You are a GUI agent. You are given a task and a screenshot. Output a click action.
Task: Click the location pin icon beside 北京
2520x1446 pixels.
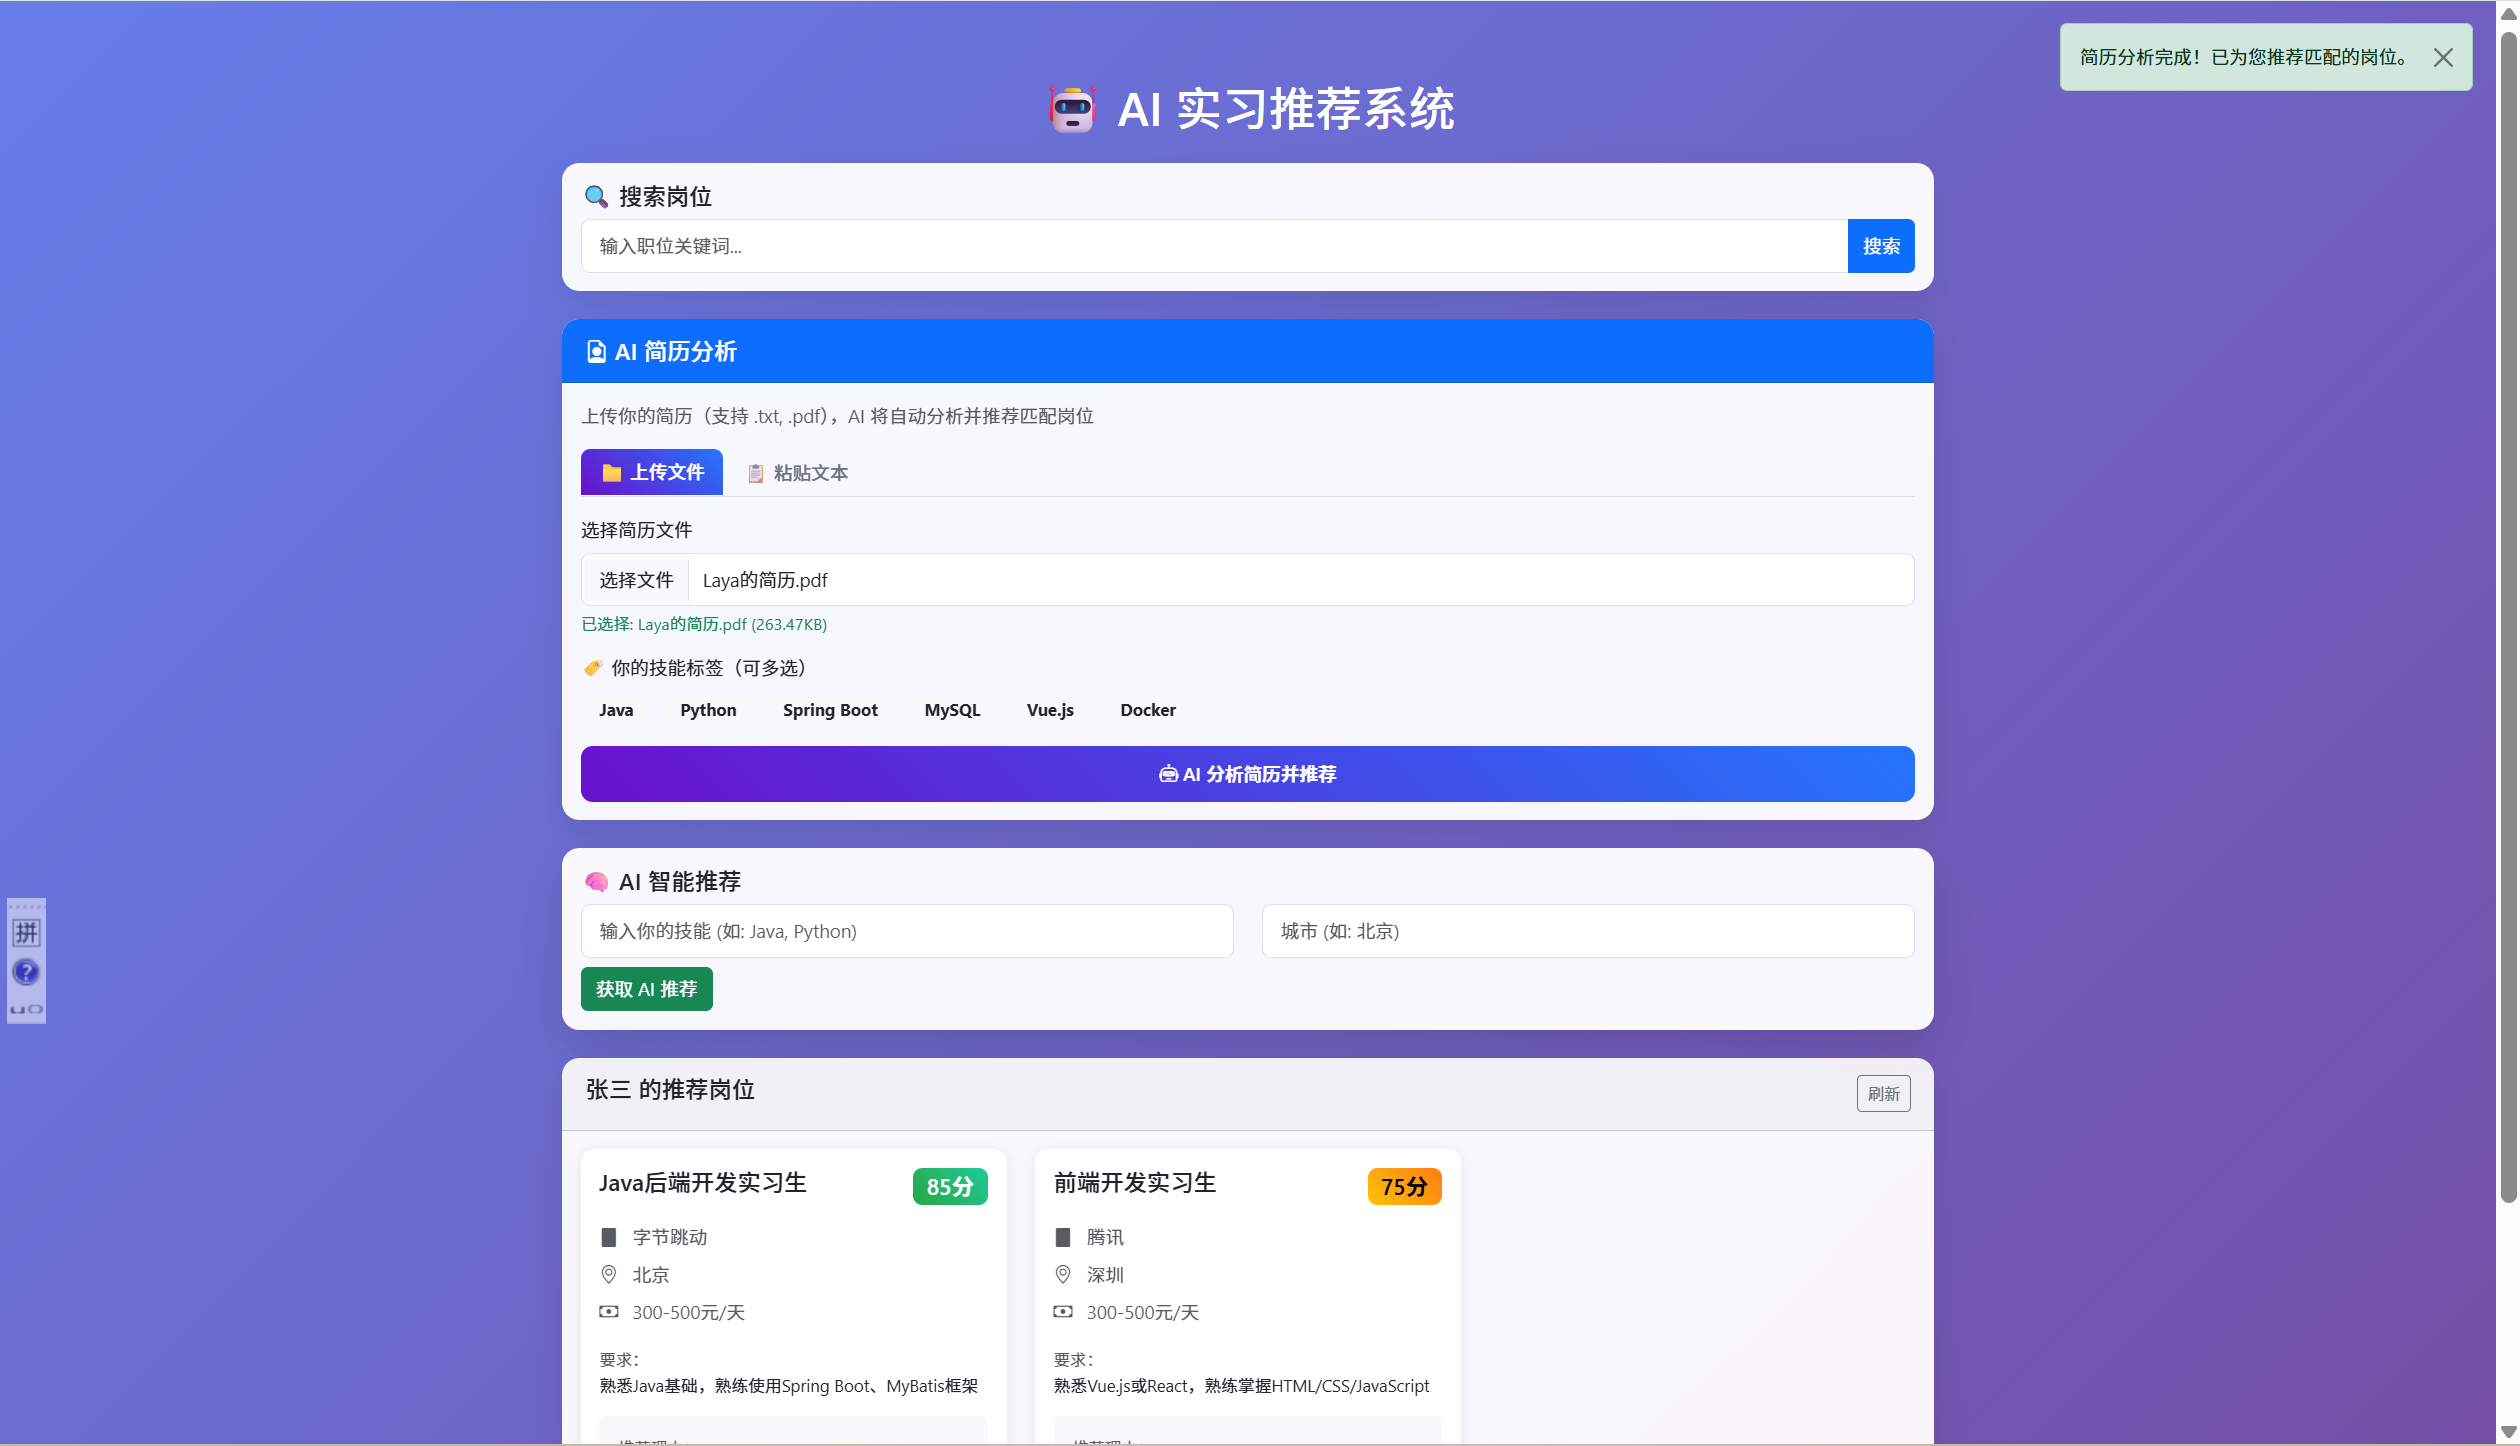tap(608, 1275)
